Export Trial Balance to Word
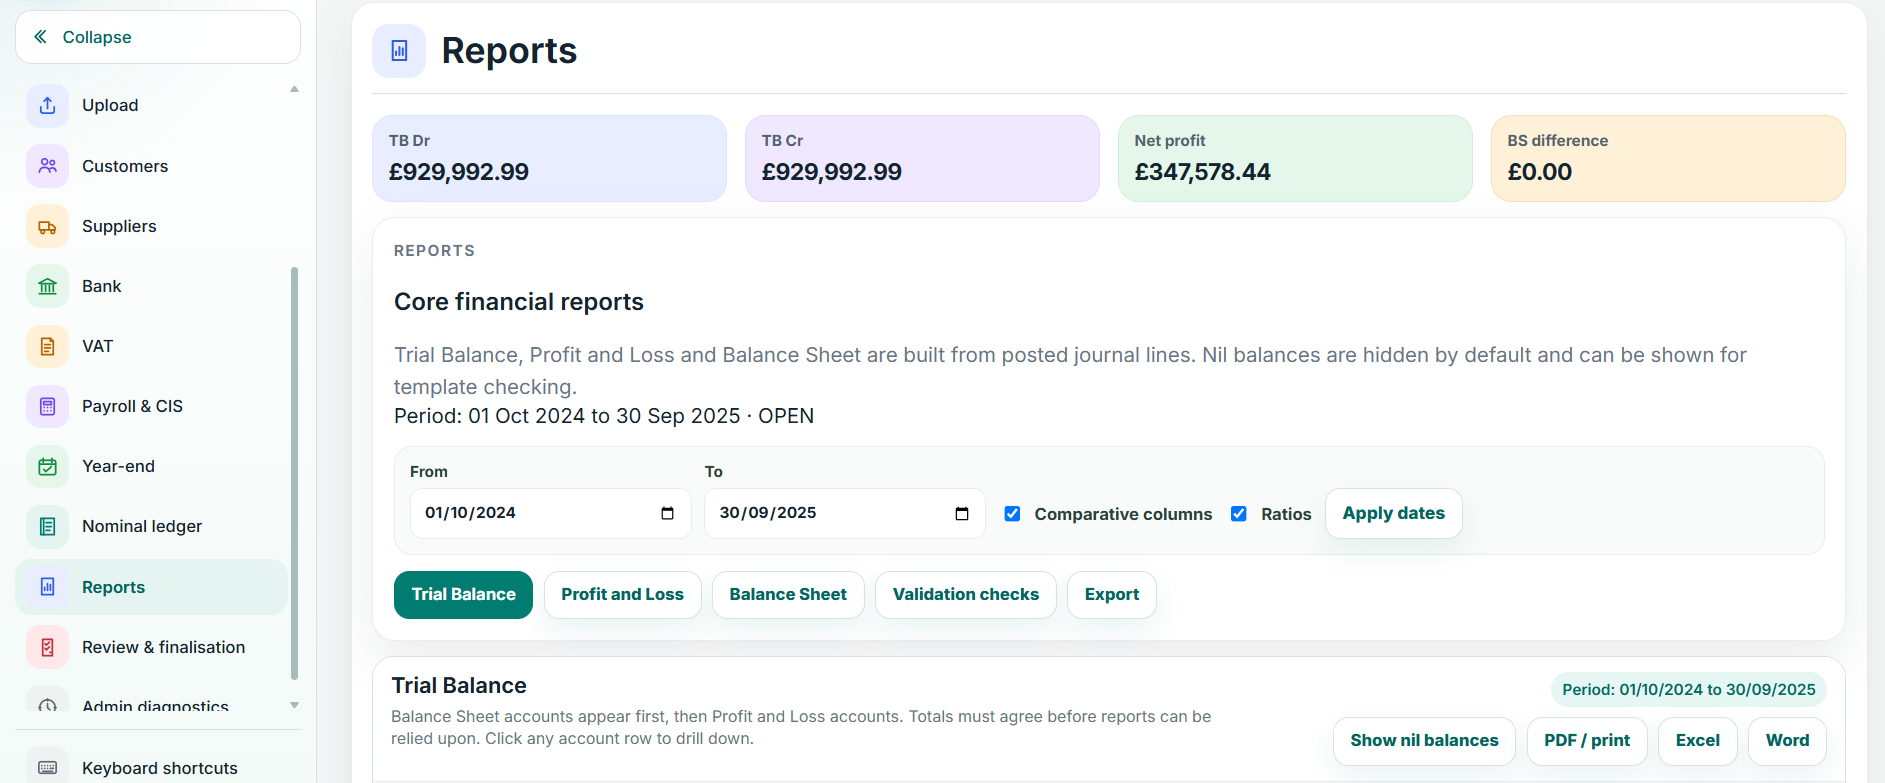1885x783 pixels. point(1787,741)
